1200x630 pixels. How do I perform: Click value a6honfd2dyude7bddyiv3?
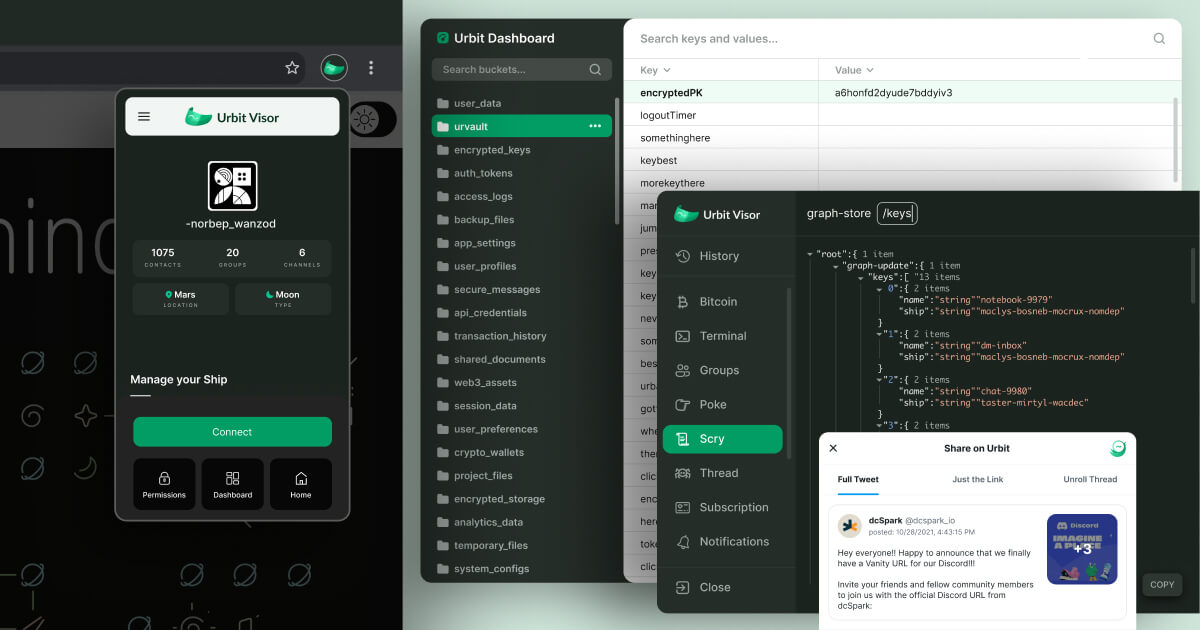[x=893, y=93]
